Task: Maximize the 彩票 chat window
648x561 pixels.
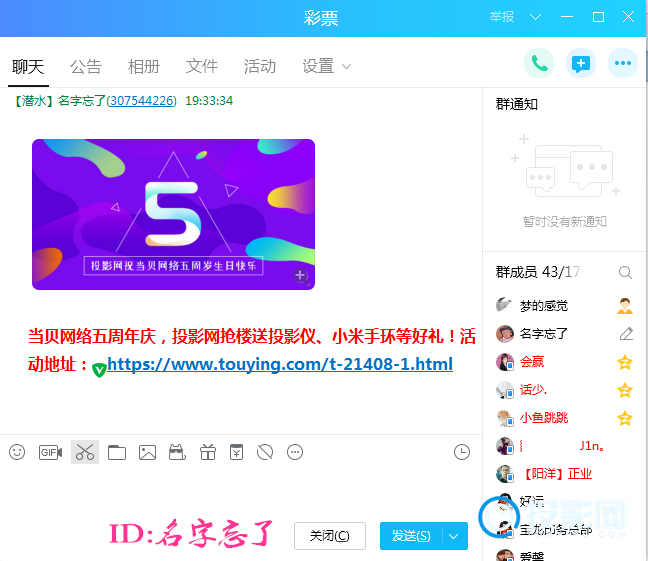Action: [598, 17]
